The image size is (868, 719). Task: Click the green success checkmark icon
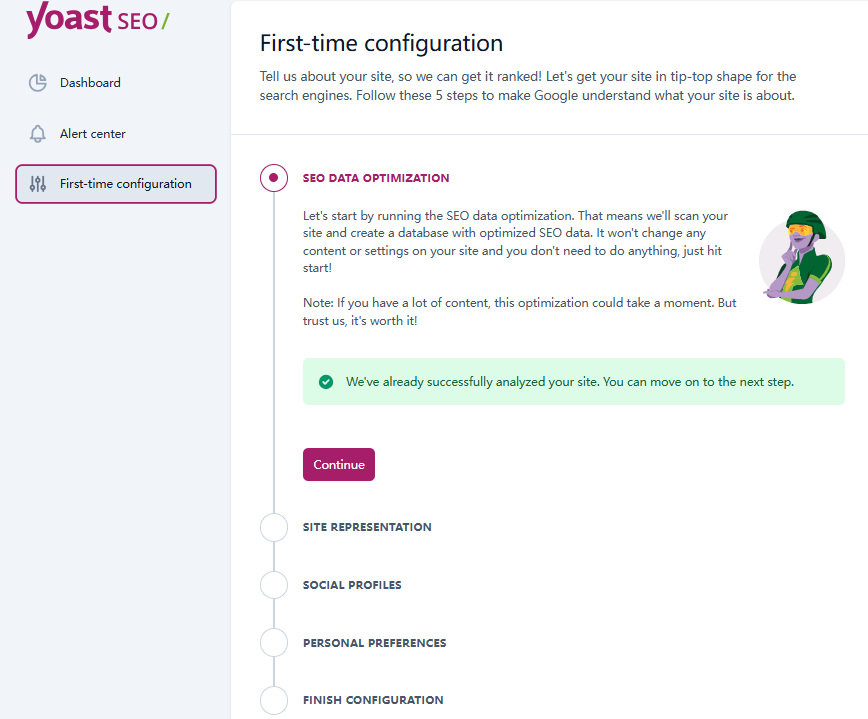click(325, 381)
